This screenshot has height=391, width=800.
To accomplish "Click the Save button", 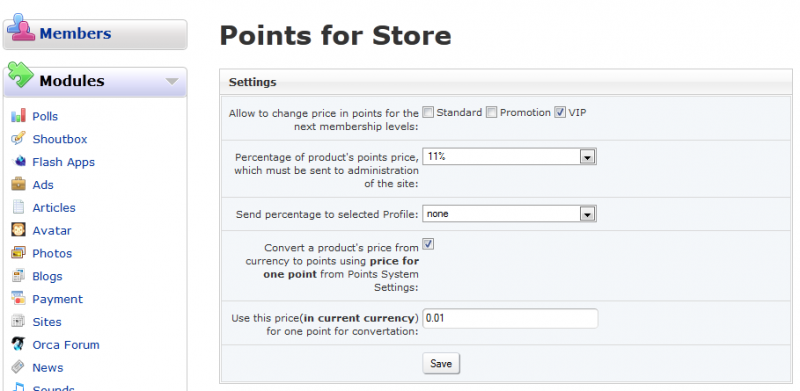I will point(441,363).
